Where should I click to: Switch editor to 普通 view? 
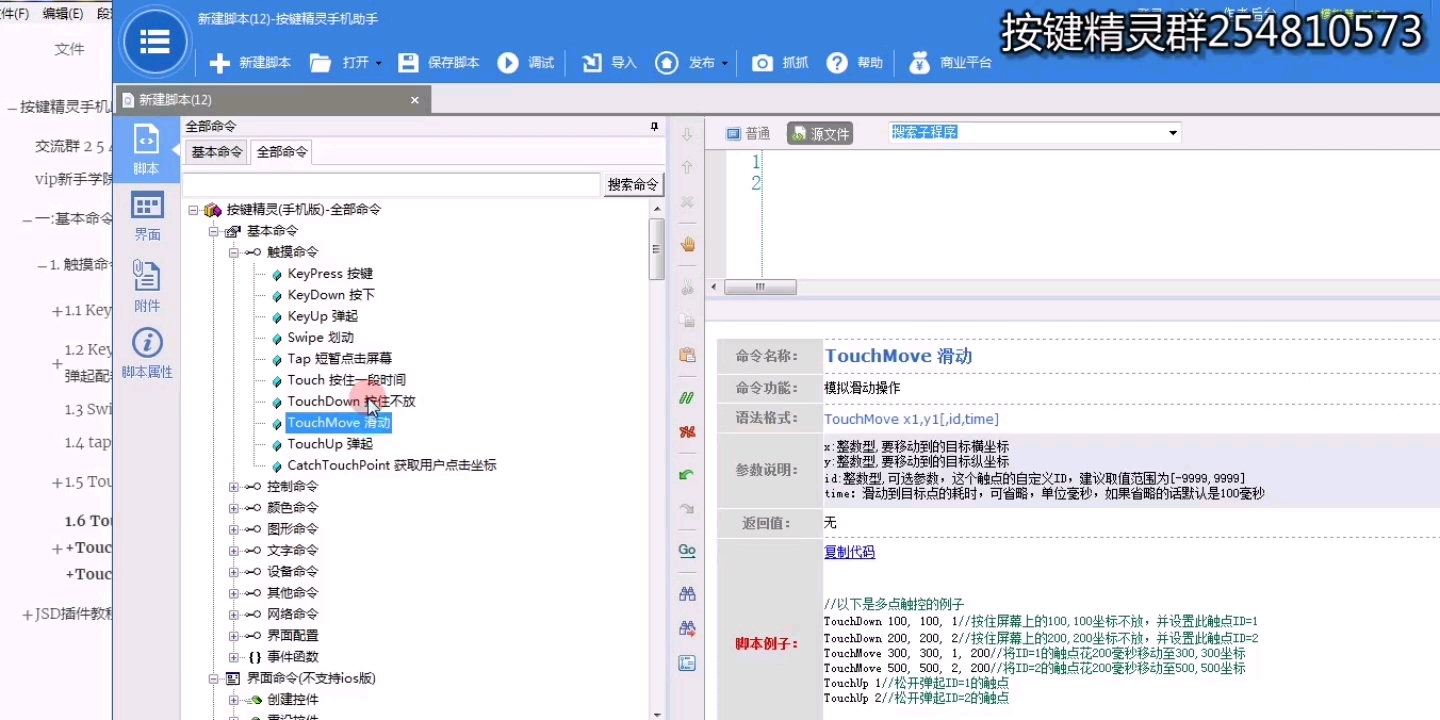[748, 133]
